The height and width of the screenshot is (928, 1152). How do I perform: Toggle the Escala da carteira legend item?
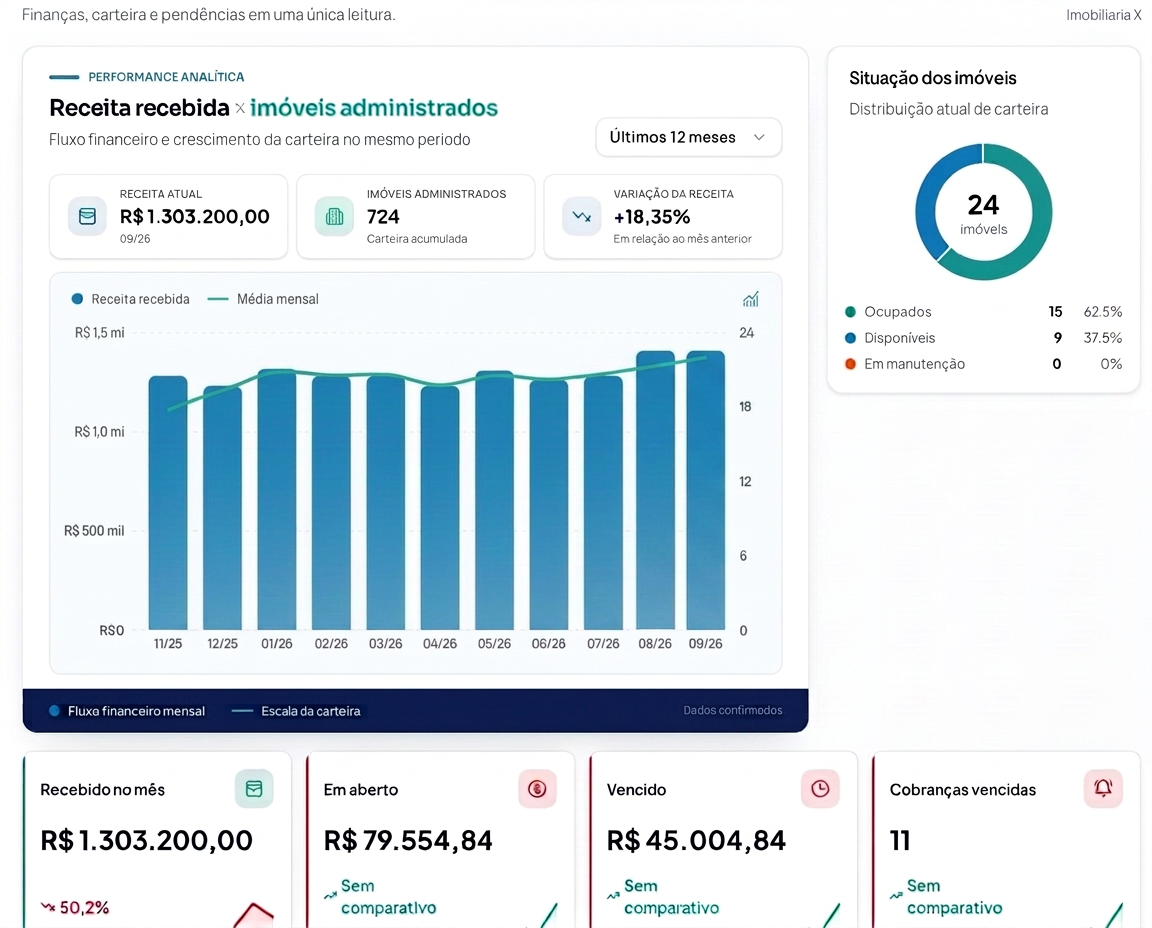click(x=296, y=711)
